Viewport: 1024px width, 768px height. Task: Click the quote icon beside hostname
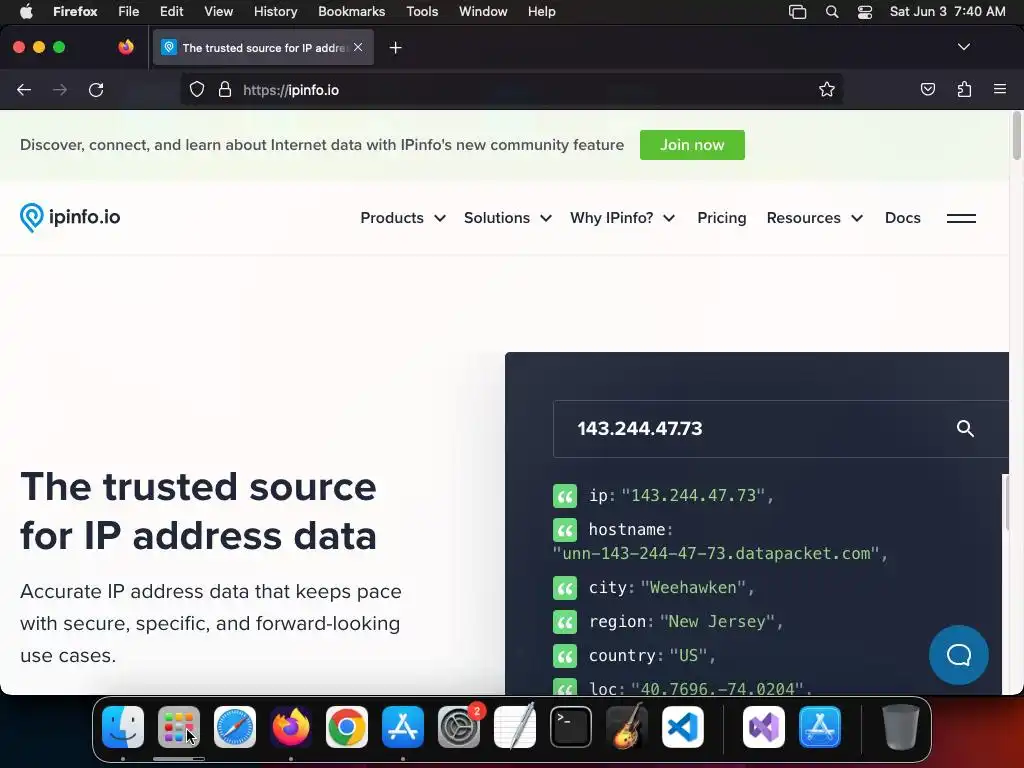tap(565, 530)
